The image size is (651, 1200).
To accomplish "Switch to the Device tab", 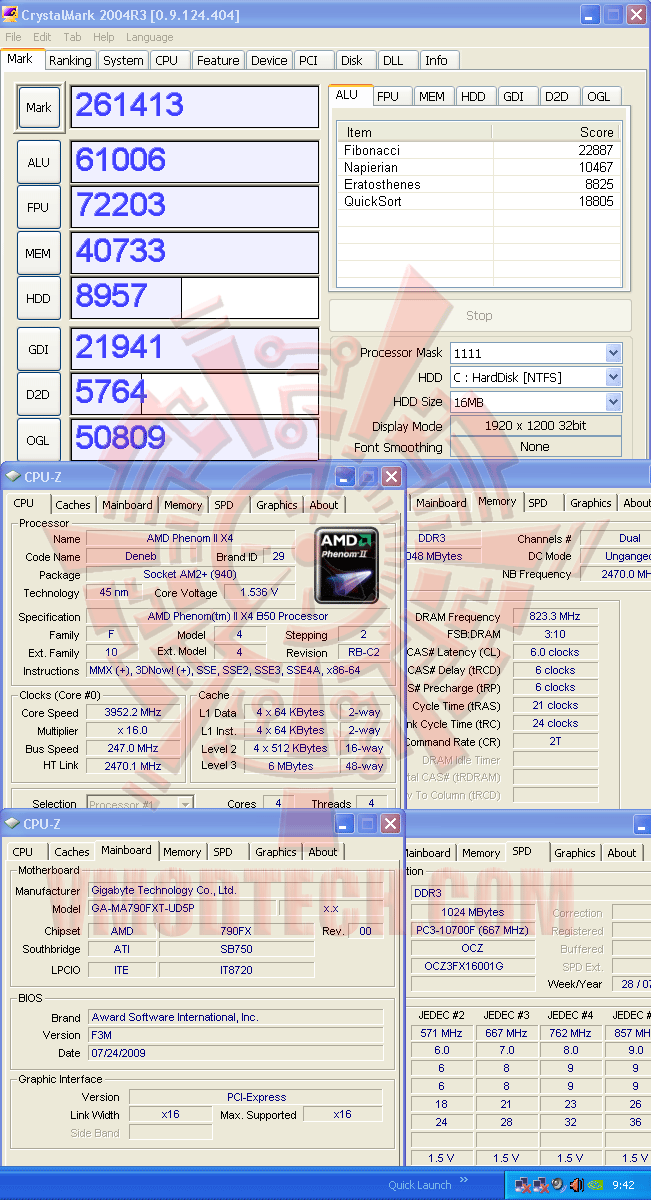I will 269,60.
